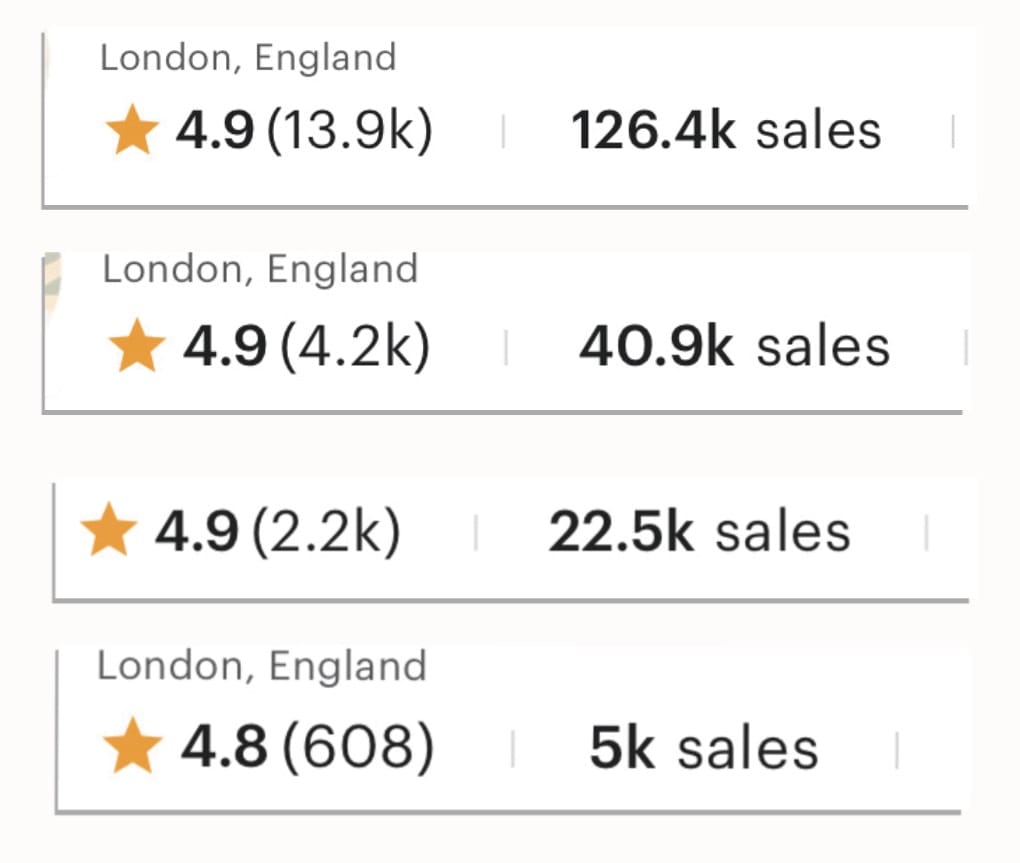This screenshot has width=1020, height=863.
Task: Click London, England above the 5k sales
Action: click(261, 667)
